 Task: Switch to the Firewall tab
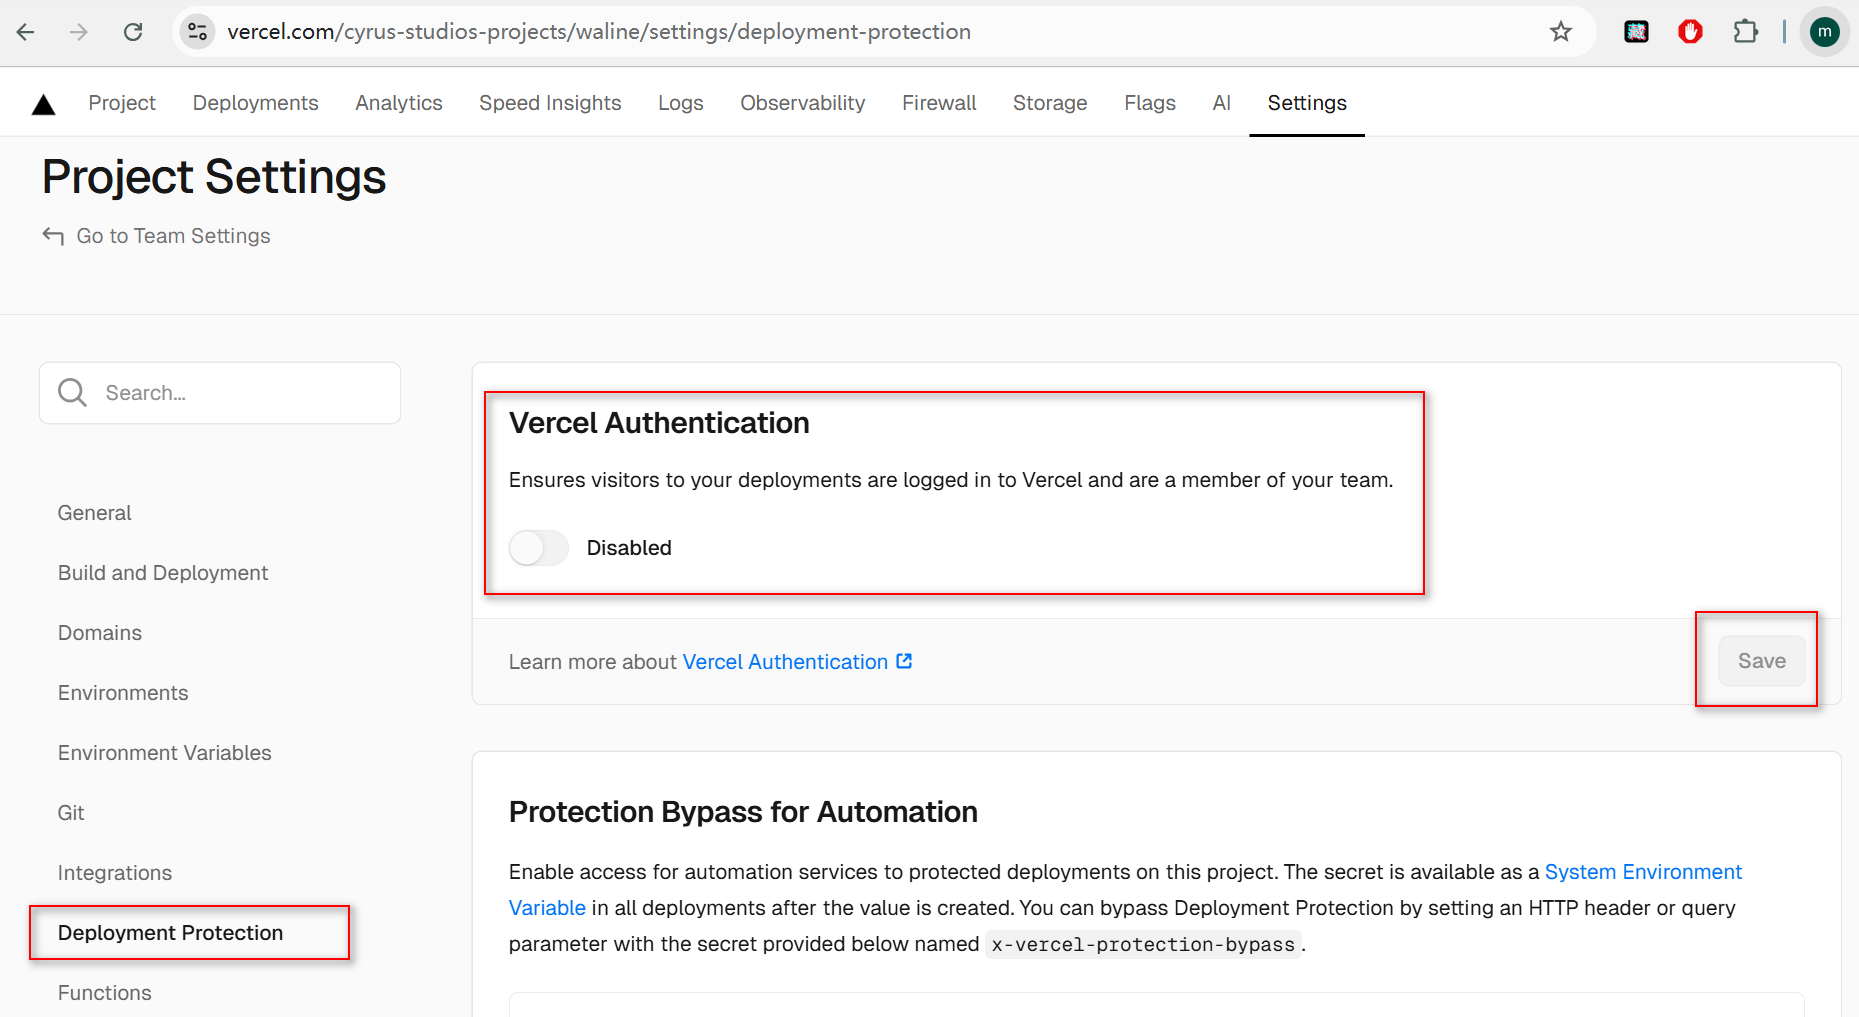[x=939, y=103]
